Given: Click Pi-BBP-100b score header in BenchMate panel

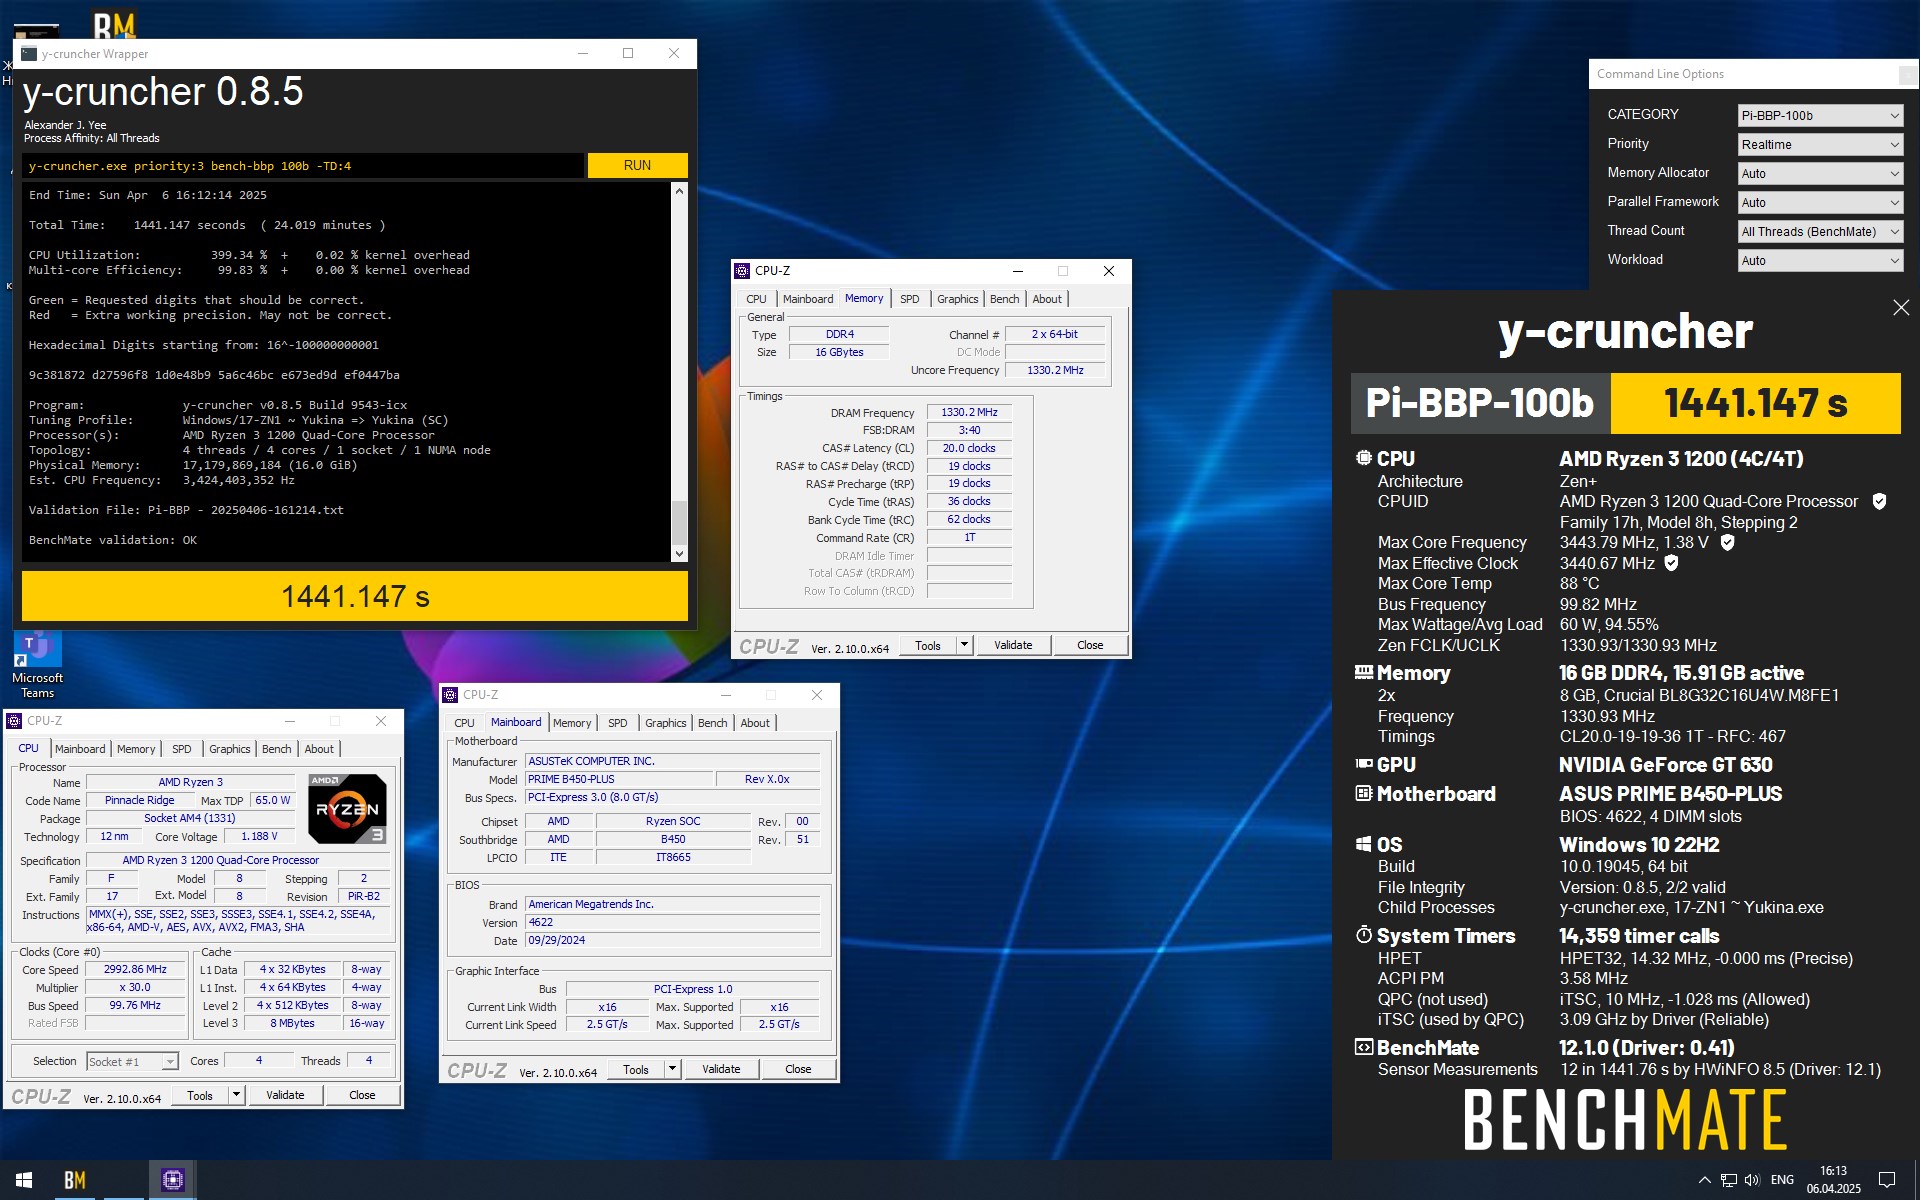Looking at the screenshot, I should 1480,403.
